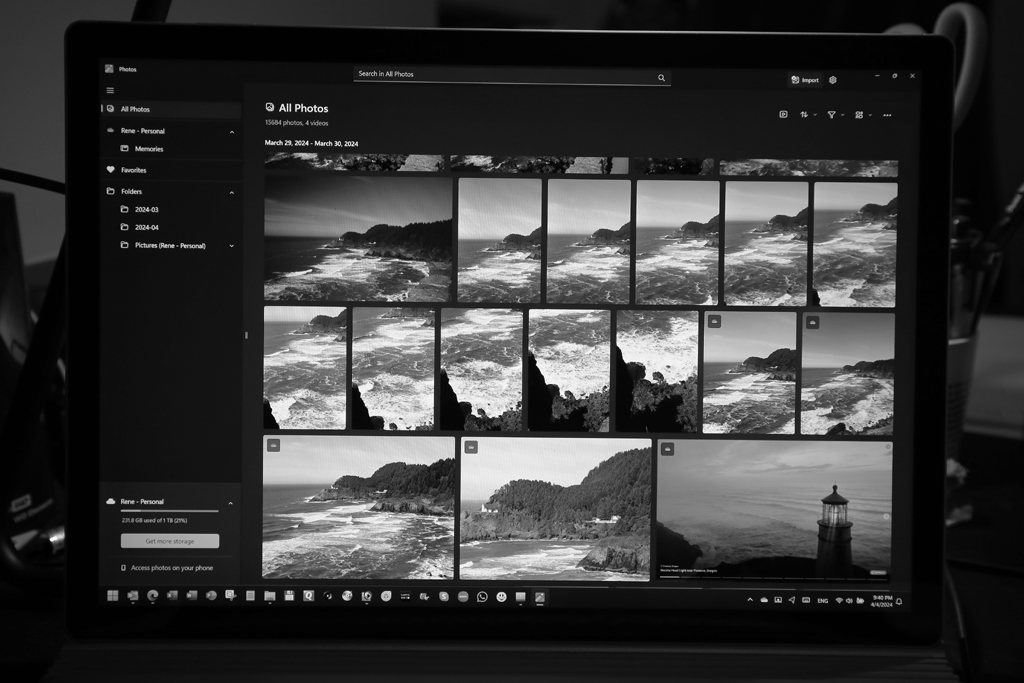1024x683 pixels.
Task: Open Photos settings gear
Action: pyautogui.click(x=833, y=80)
